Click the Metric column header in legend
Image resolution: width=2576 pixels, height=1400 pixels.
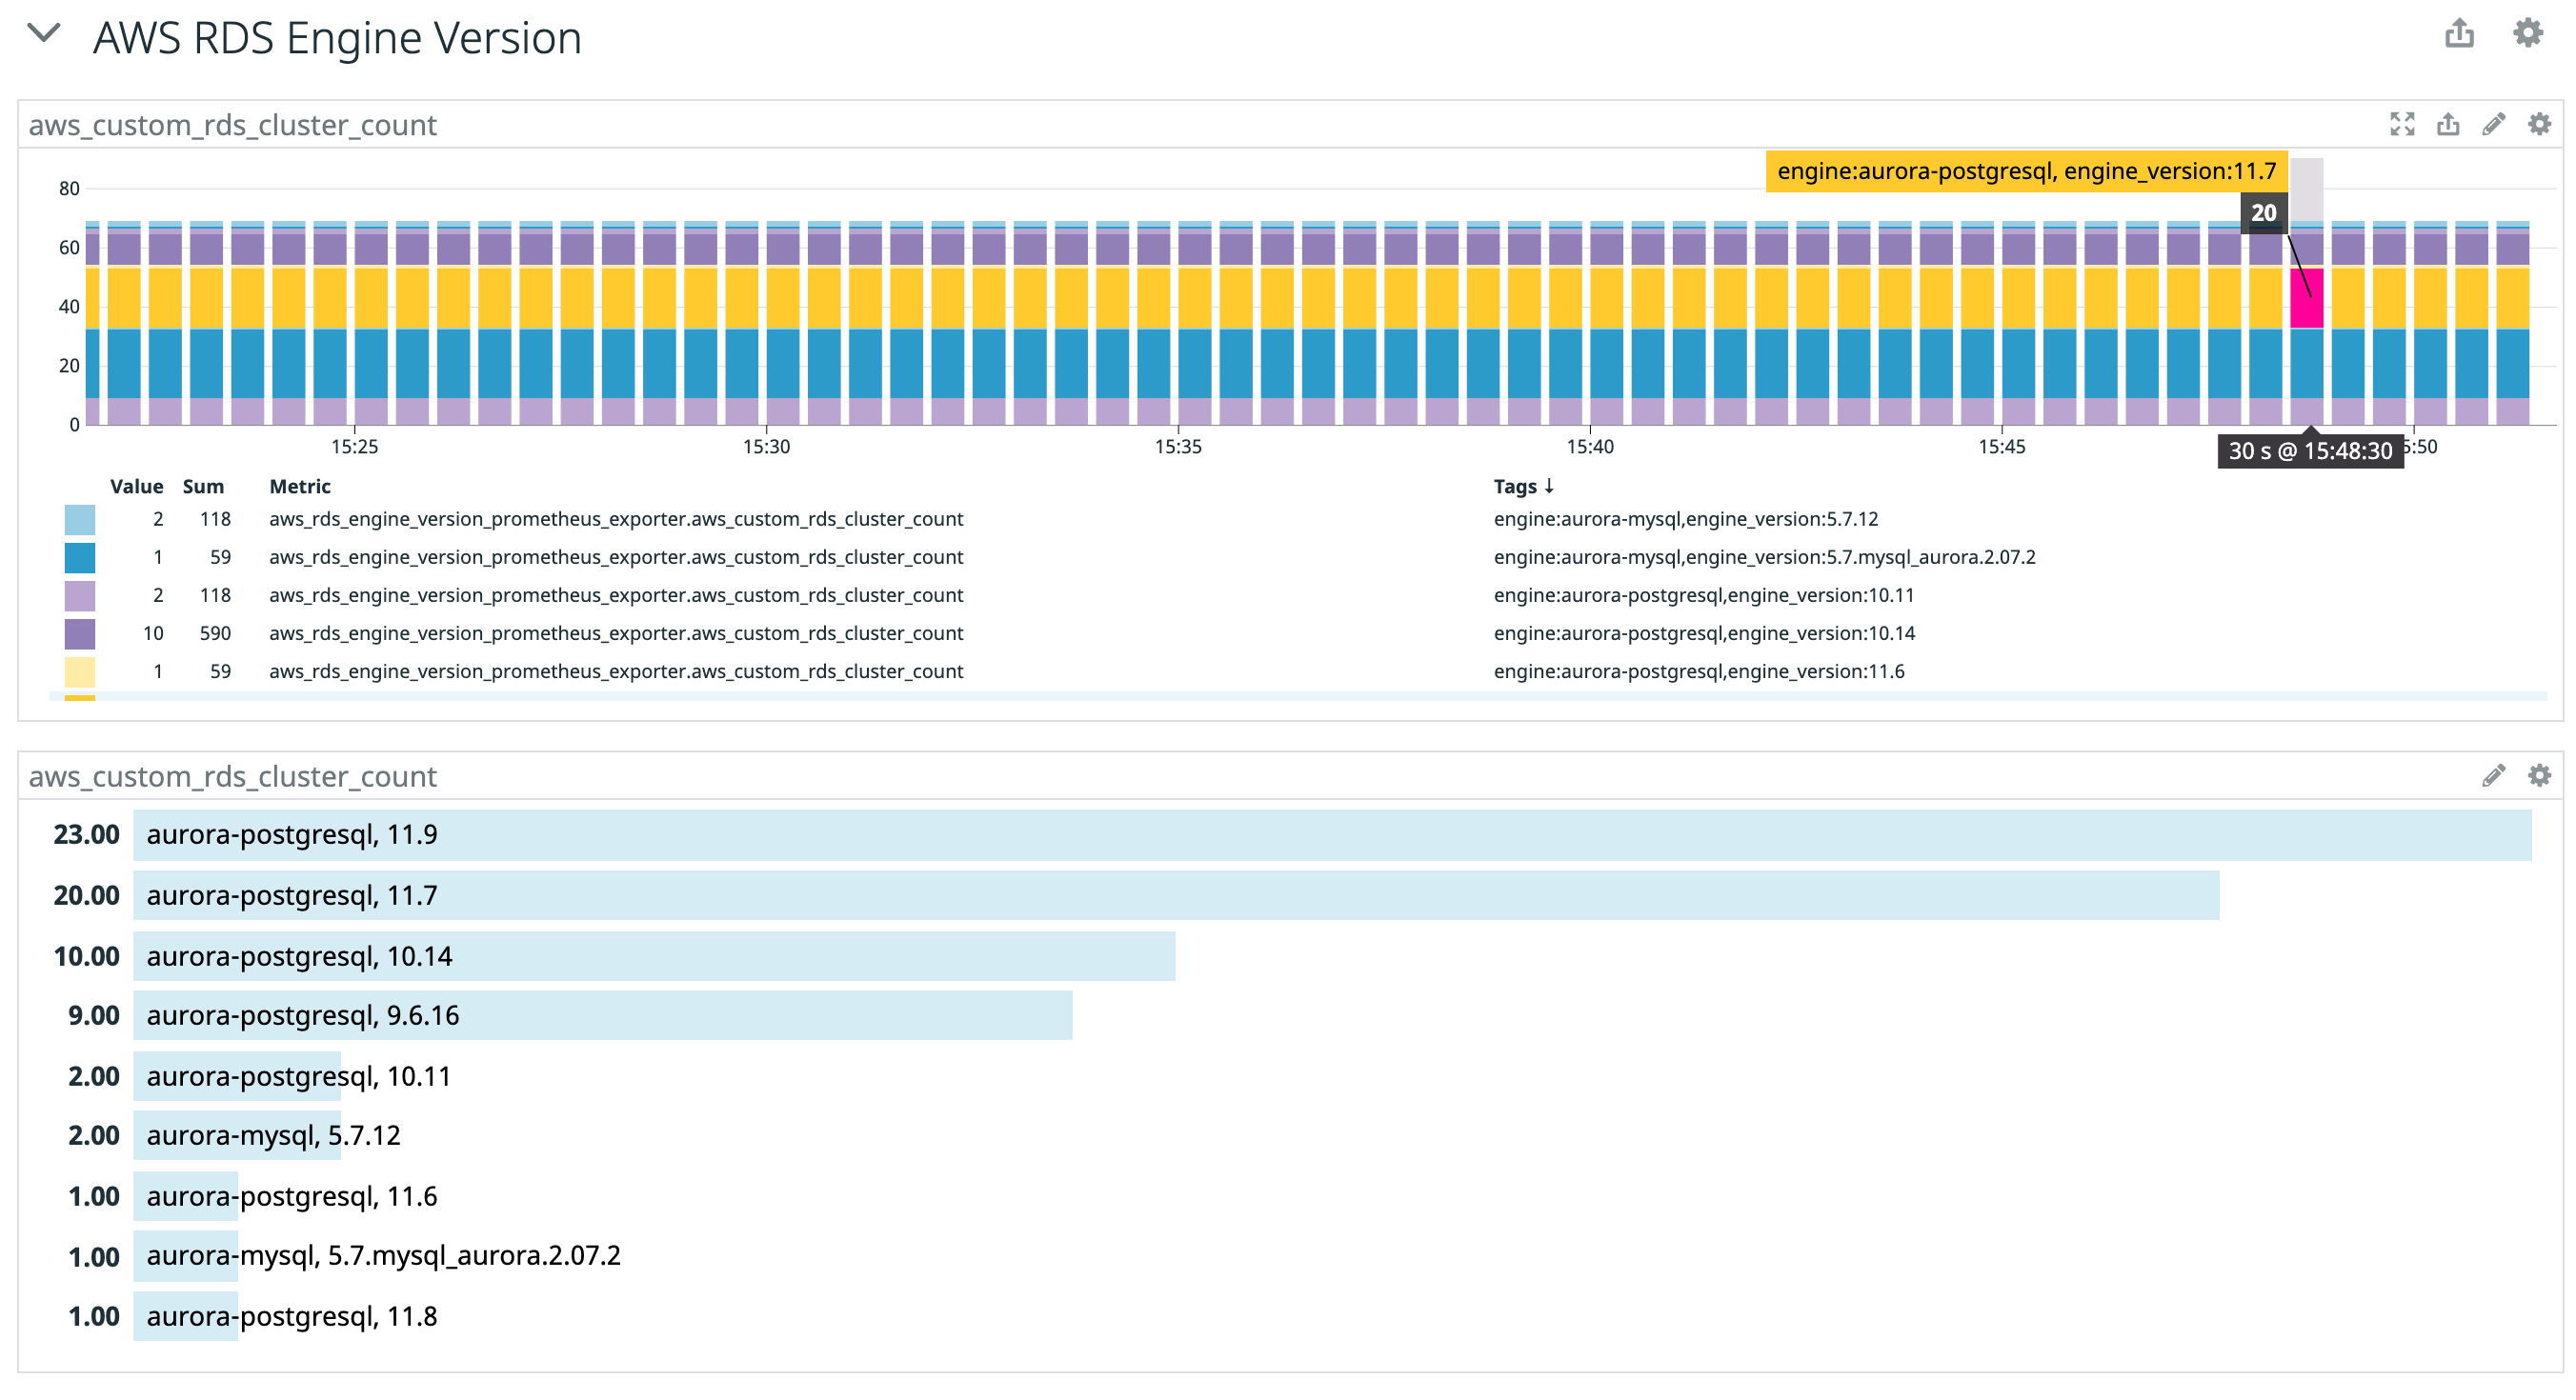299,486
